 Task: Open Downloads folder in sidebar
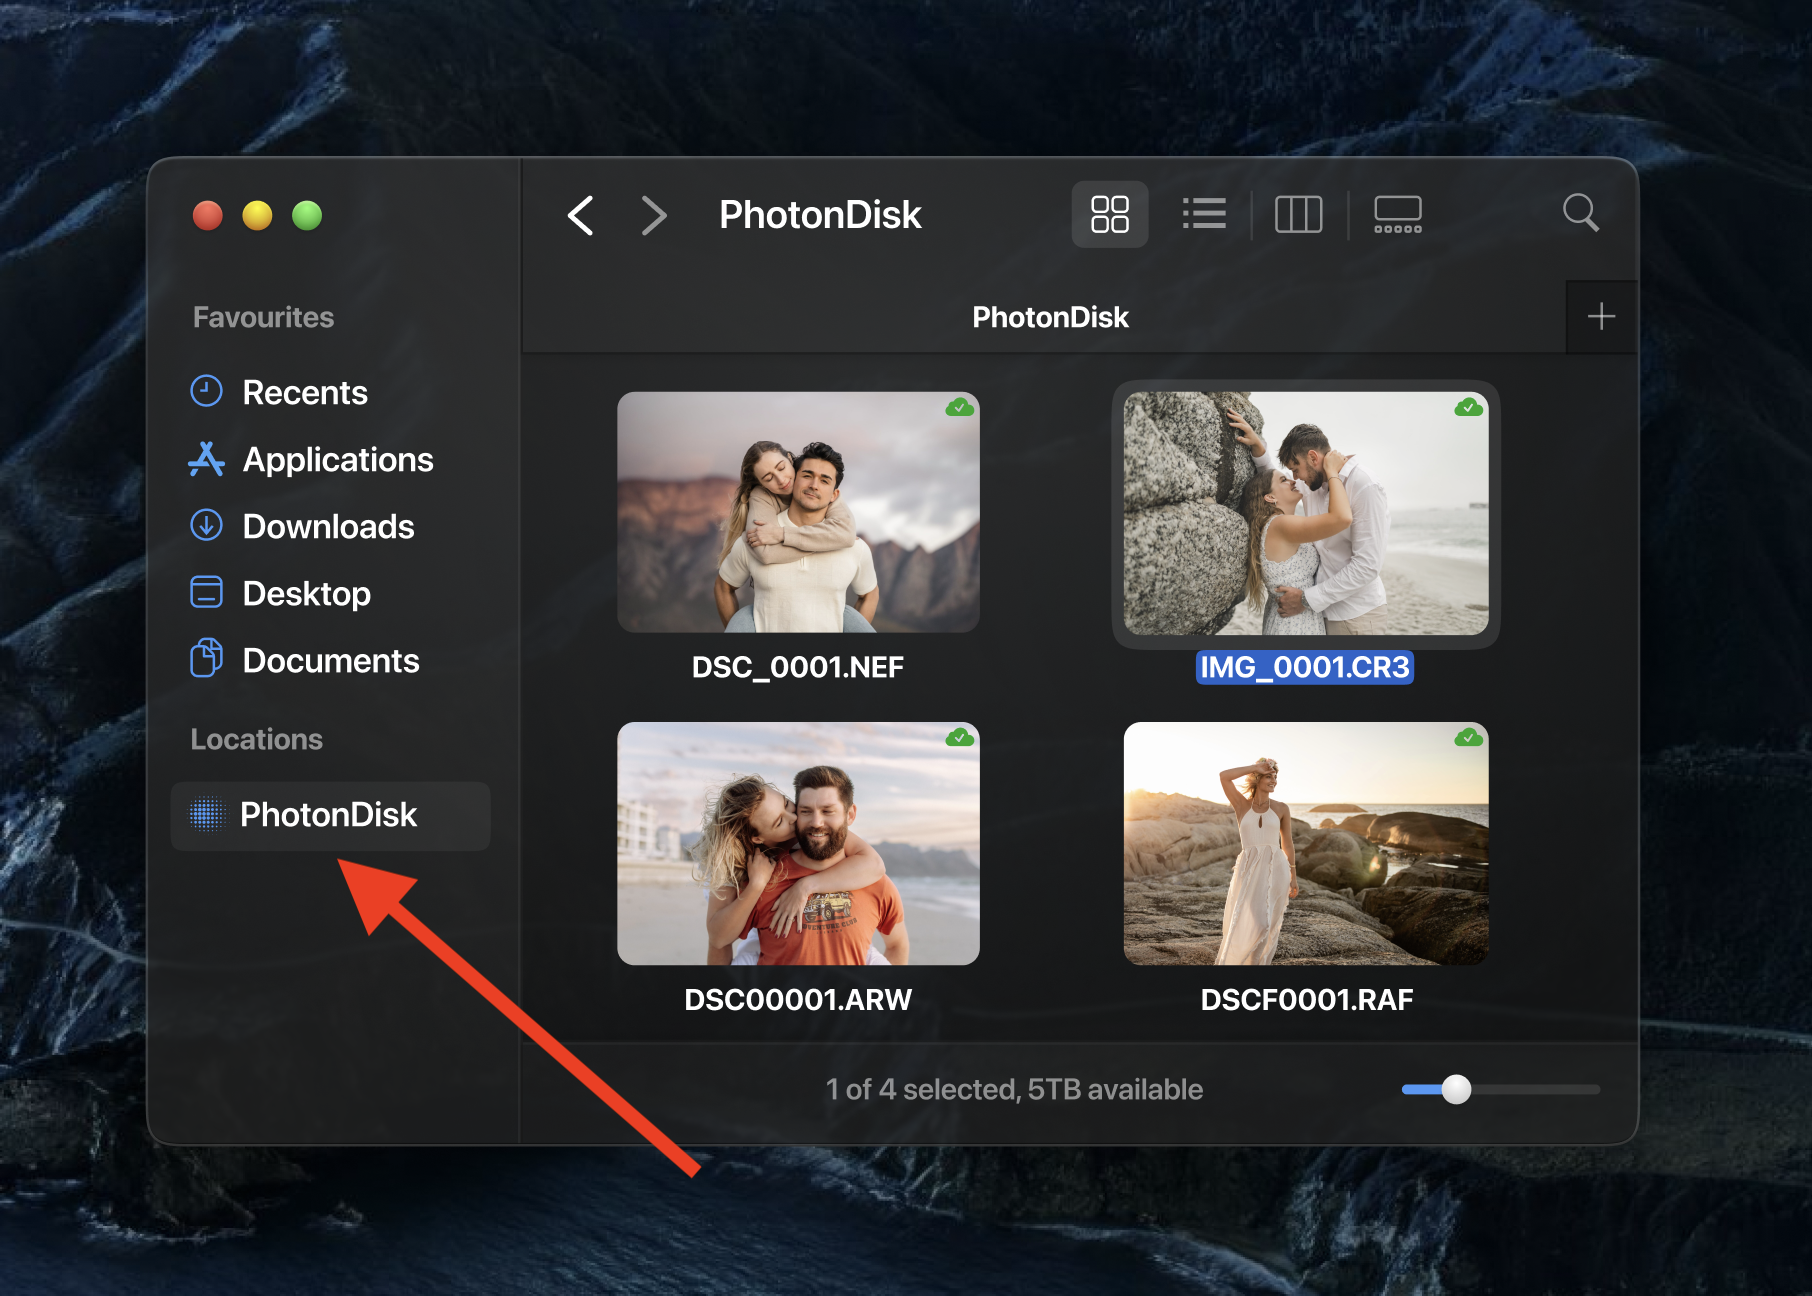coord(327,526)
